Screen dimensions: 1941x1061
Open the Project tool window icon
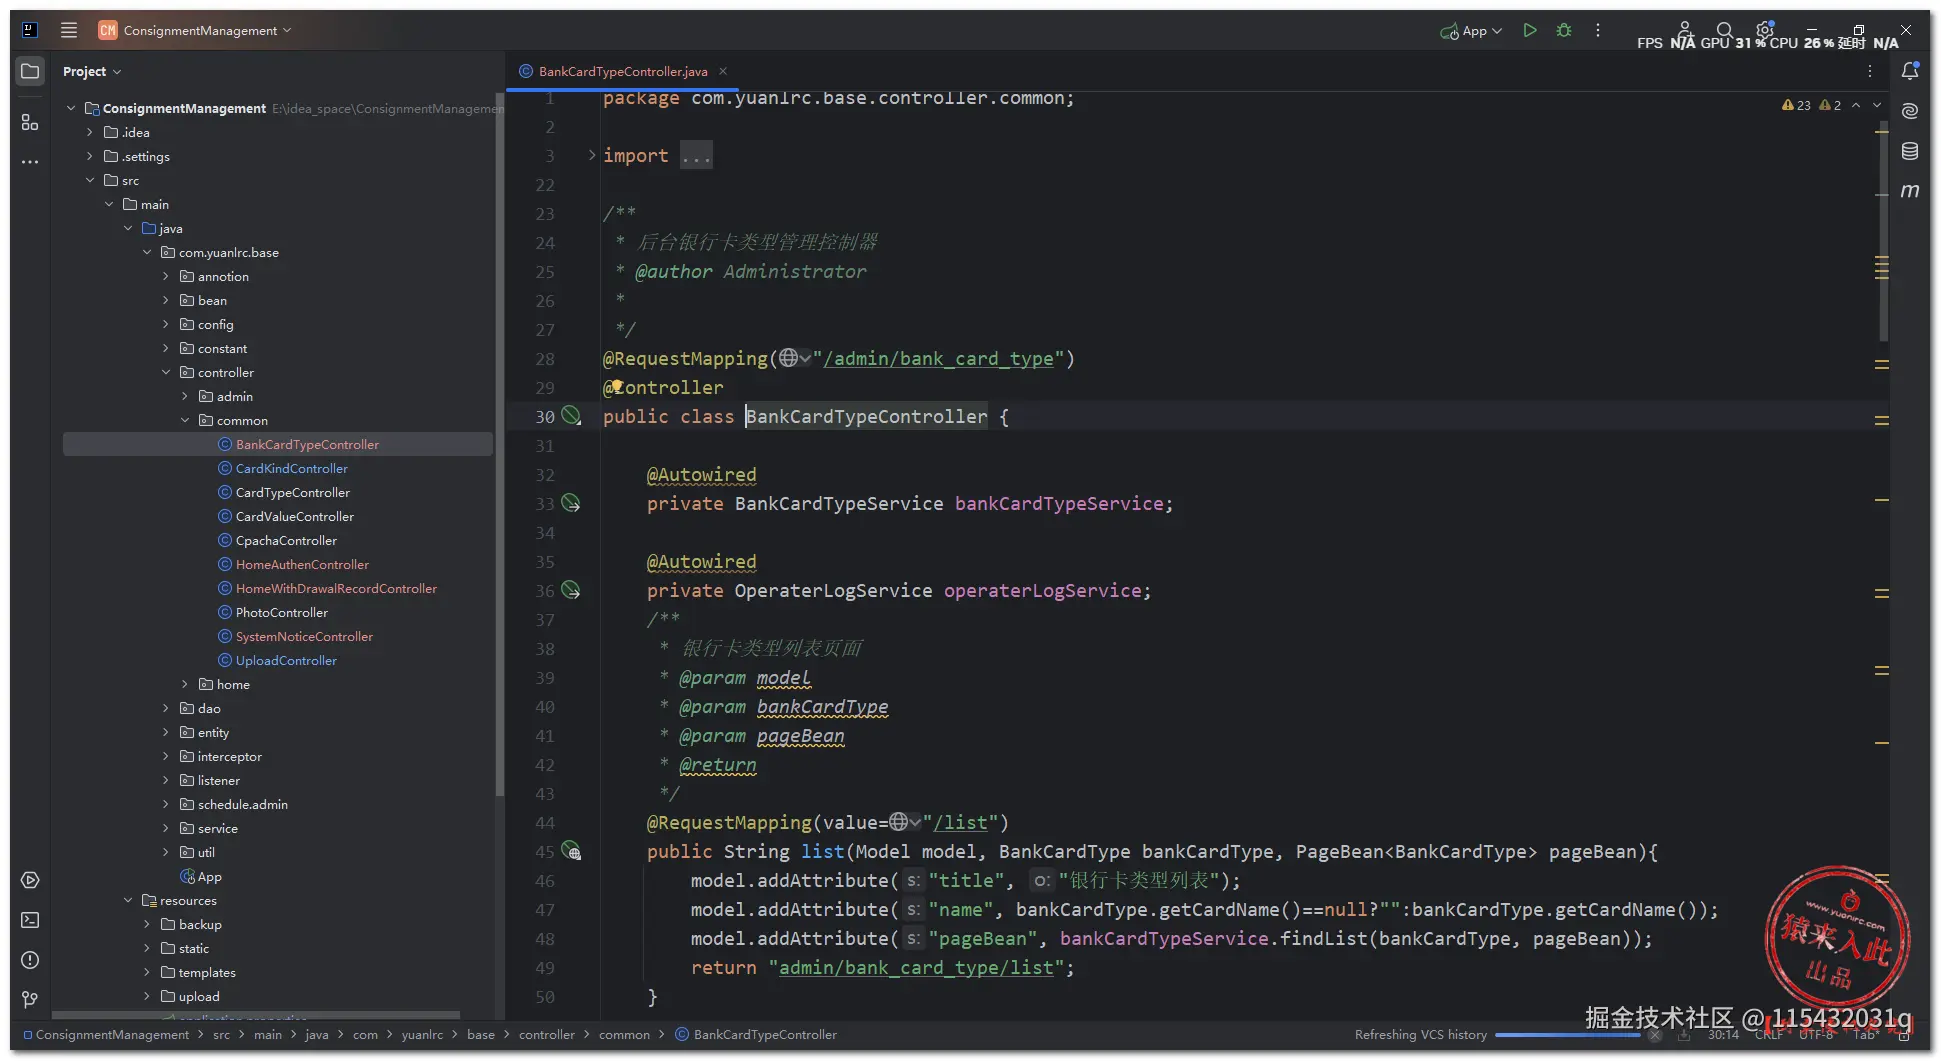30,71
